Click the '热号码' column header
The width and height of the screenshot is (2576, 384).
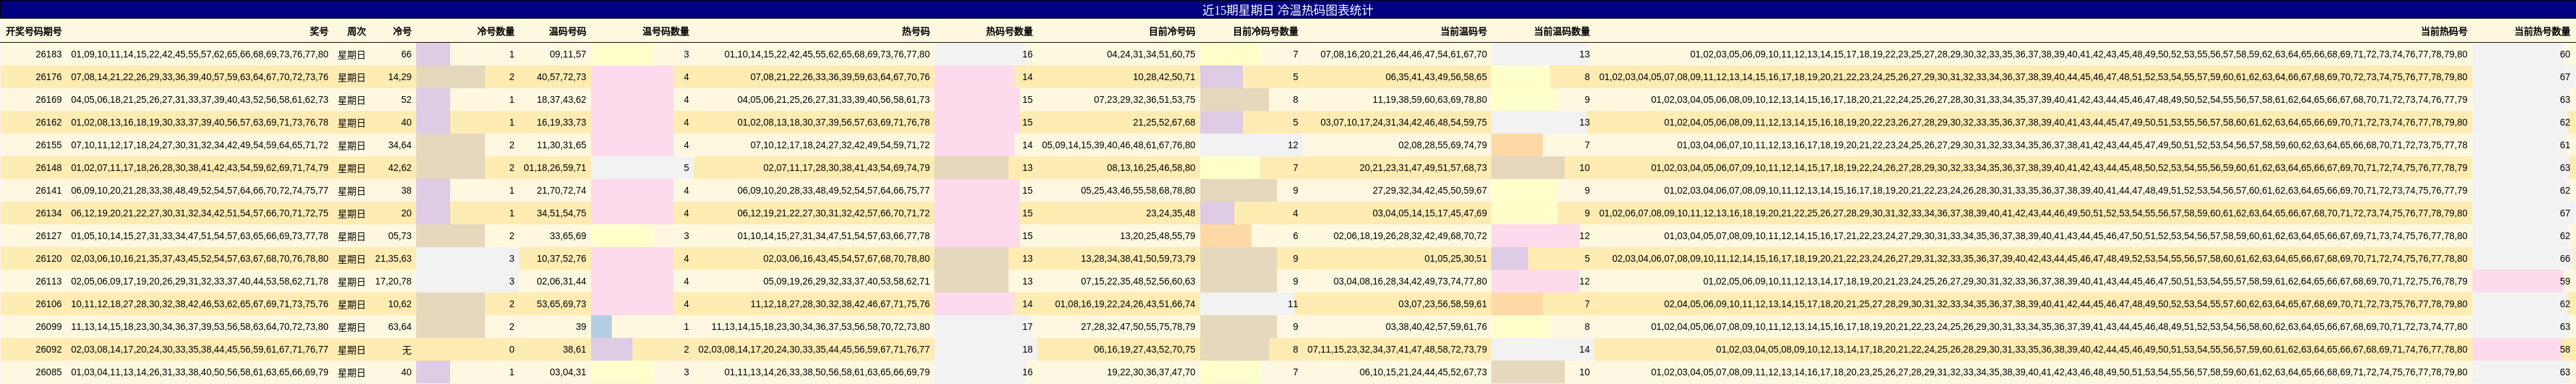tap(915, 32)
